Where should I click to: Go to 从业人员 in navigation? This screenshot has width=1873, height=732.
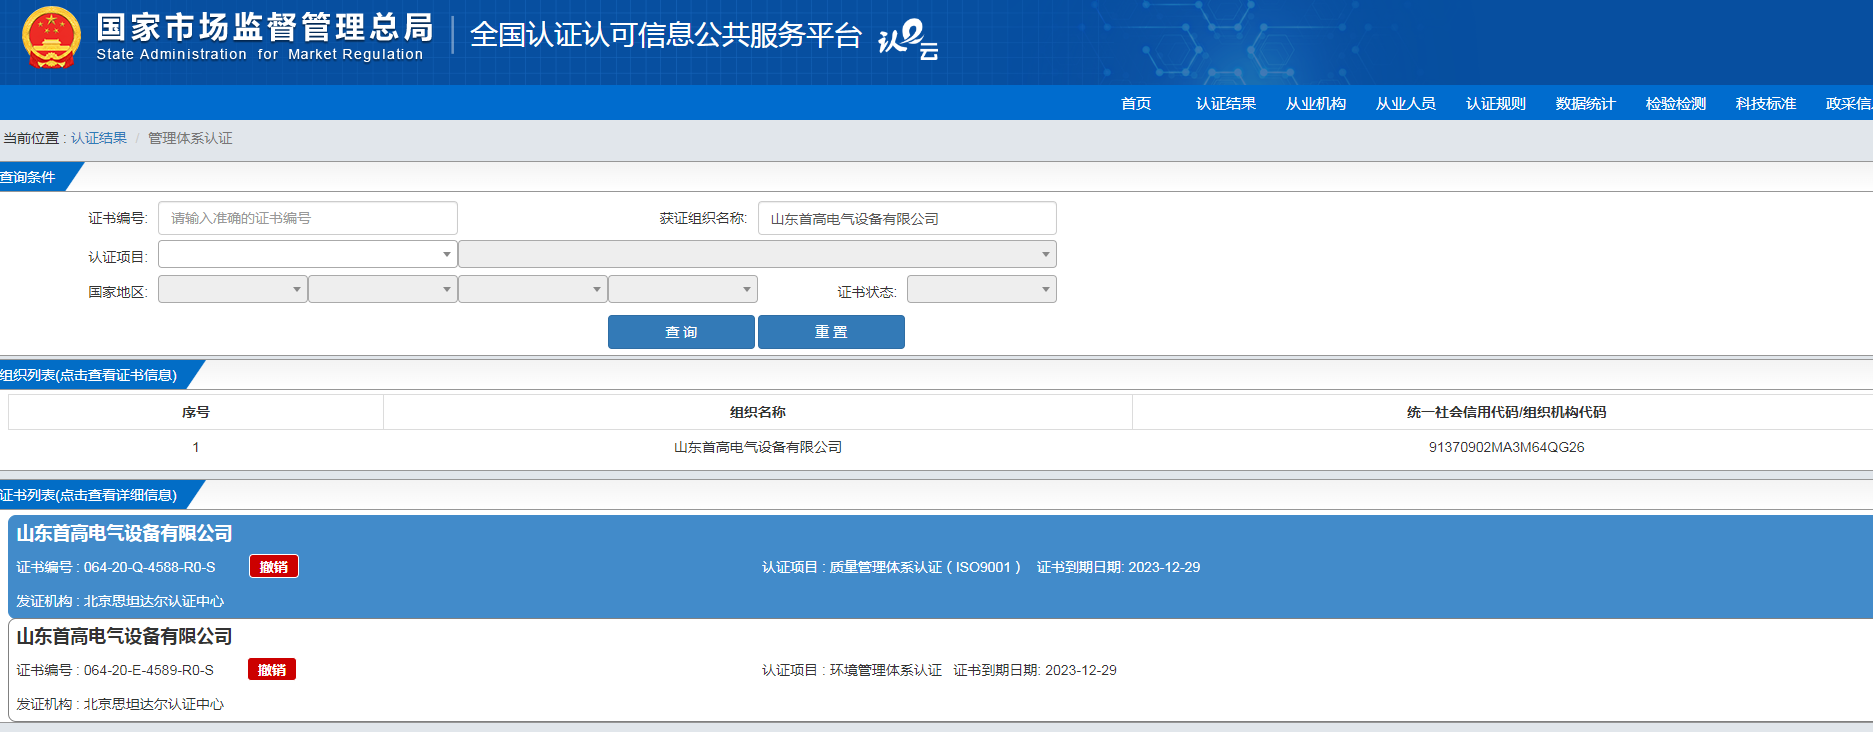[x=1406, y=104]
